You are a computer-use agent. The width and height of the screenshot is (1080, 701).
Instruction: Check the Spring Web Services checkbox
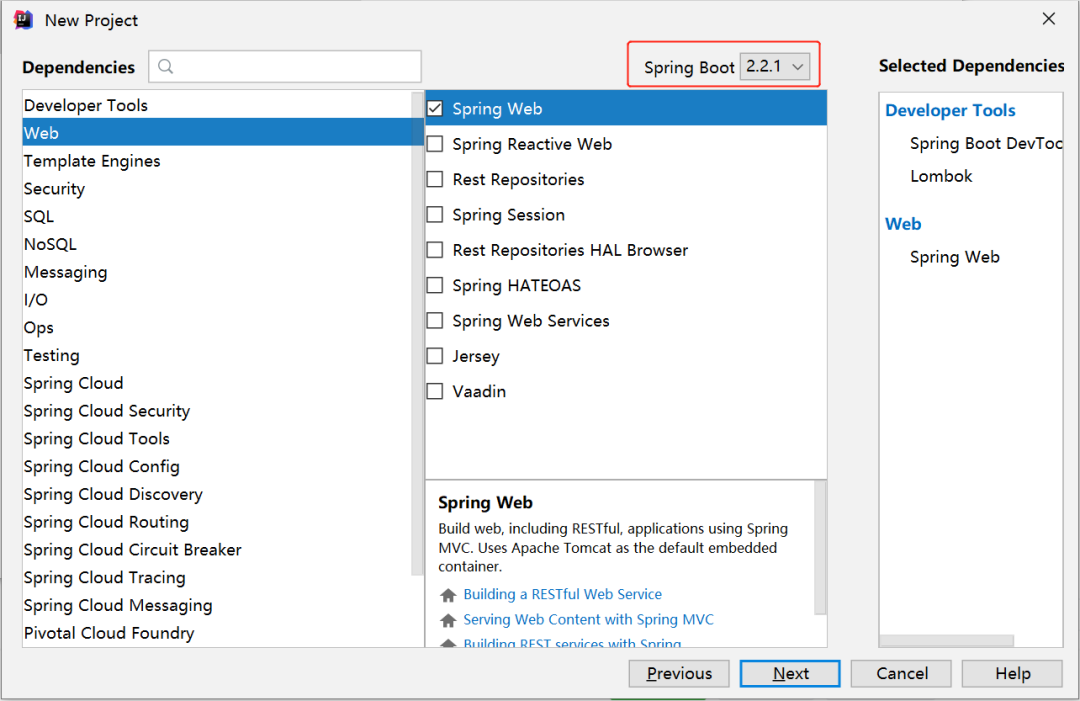coord(435,321)
